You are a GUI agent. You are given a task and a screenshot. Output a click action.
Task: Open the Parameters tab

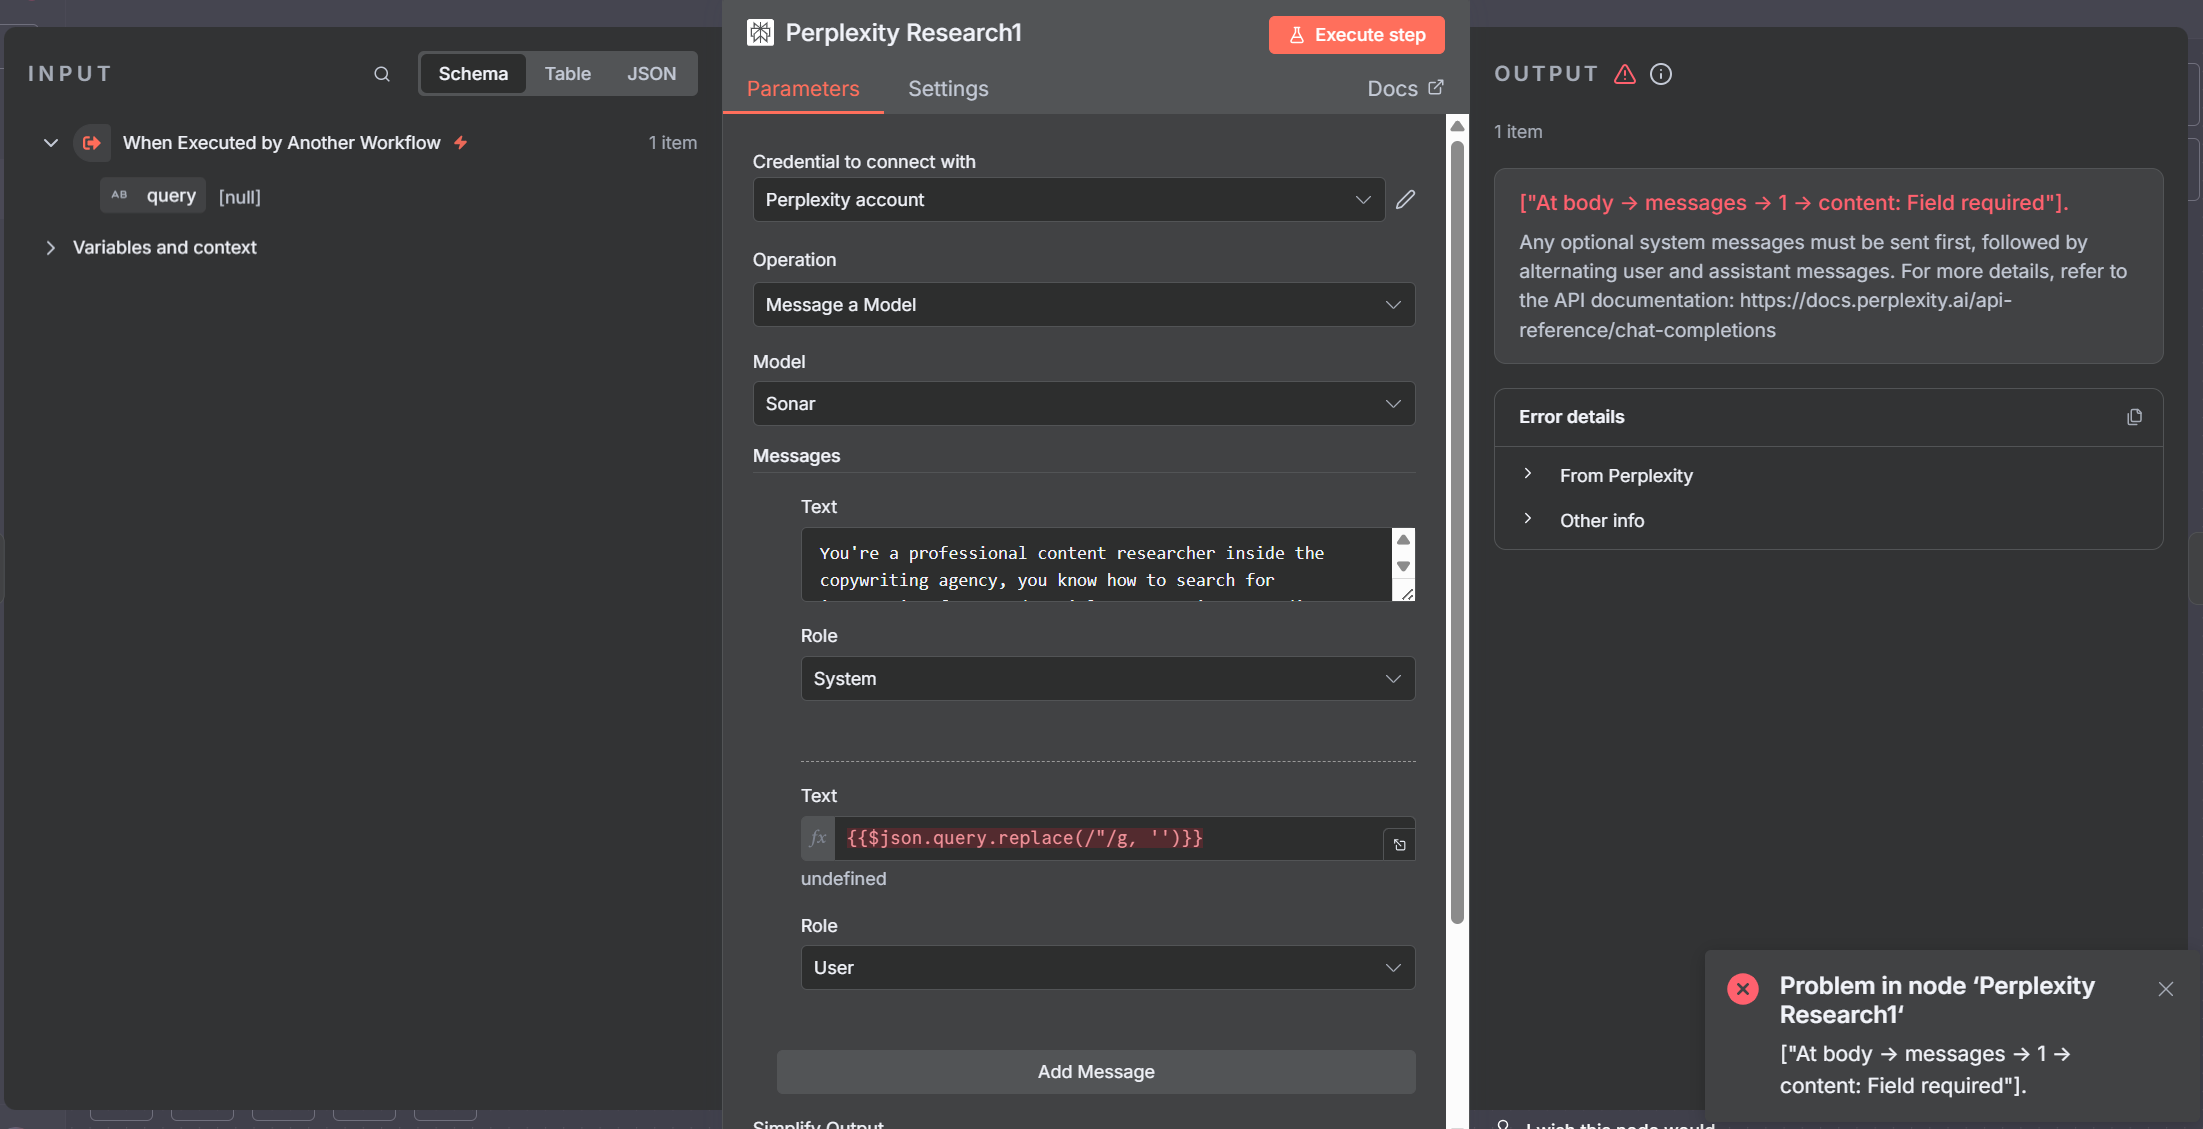coord(803,89)
